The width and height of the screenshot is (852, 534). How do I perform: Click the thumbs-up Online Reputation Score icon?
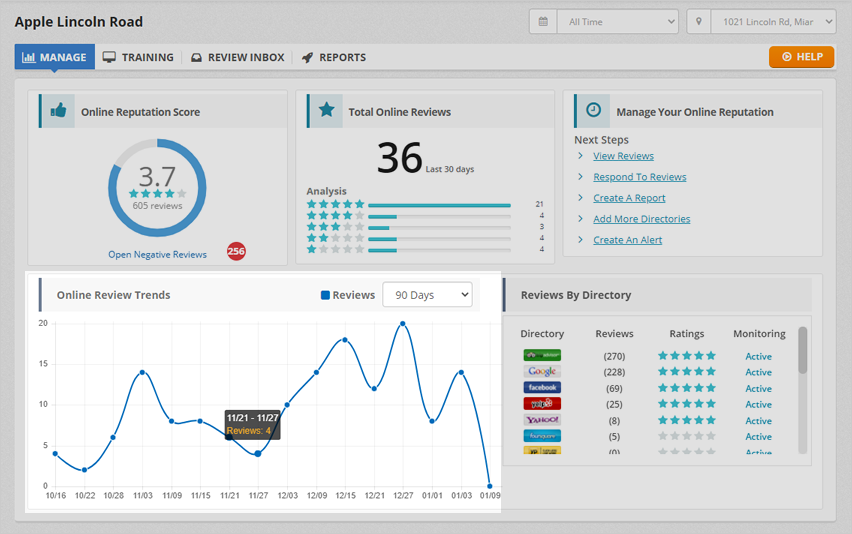click(58, 111)
